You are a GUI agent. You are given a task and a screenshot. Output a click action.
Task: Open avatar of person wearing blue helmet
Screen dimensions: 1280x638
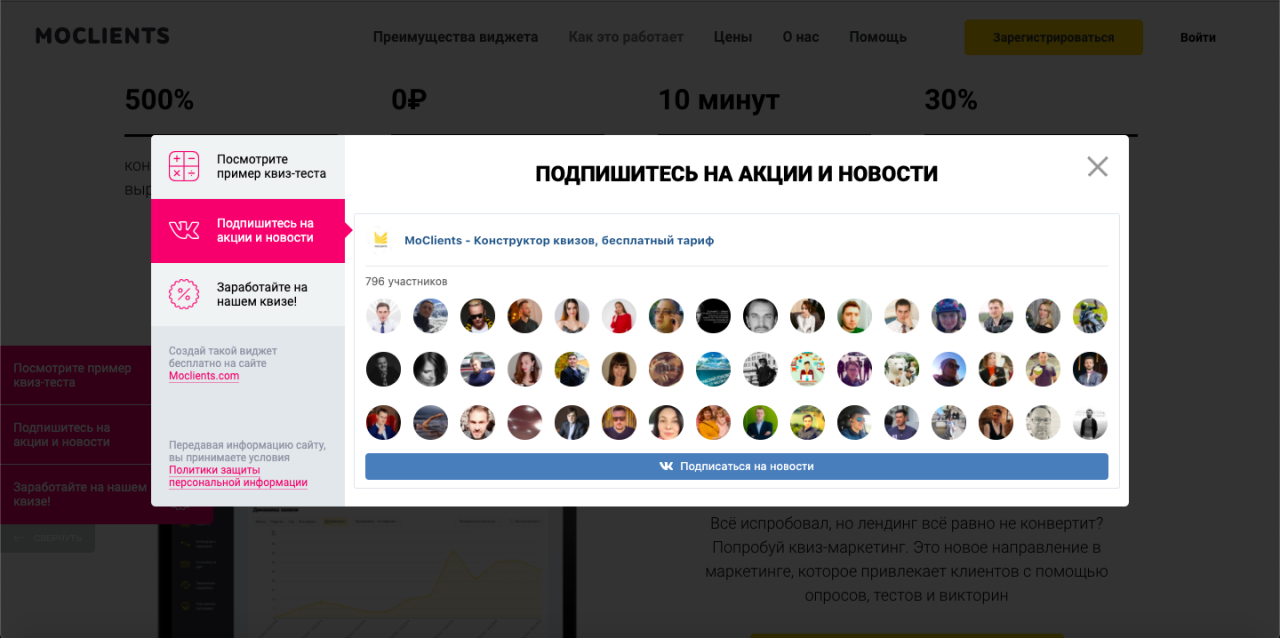click(x=949, y=316)
